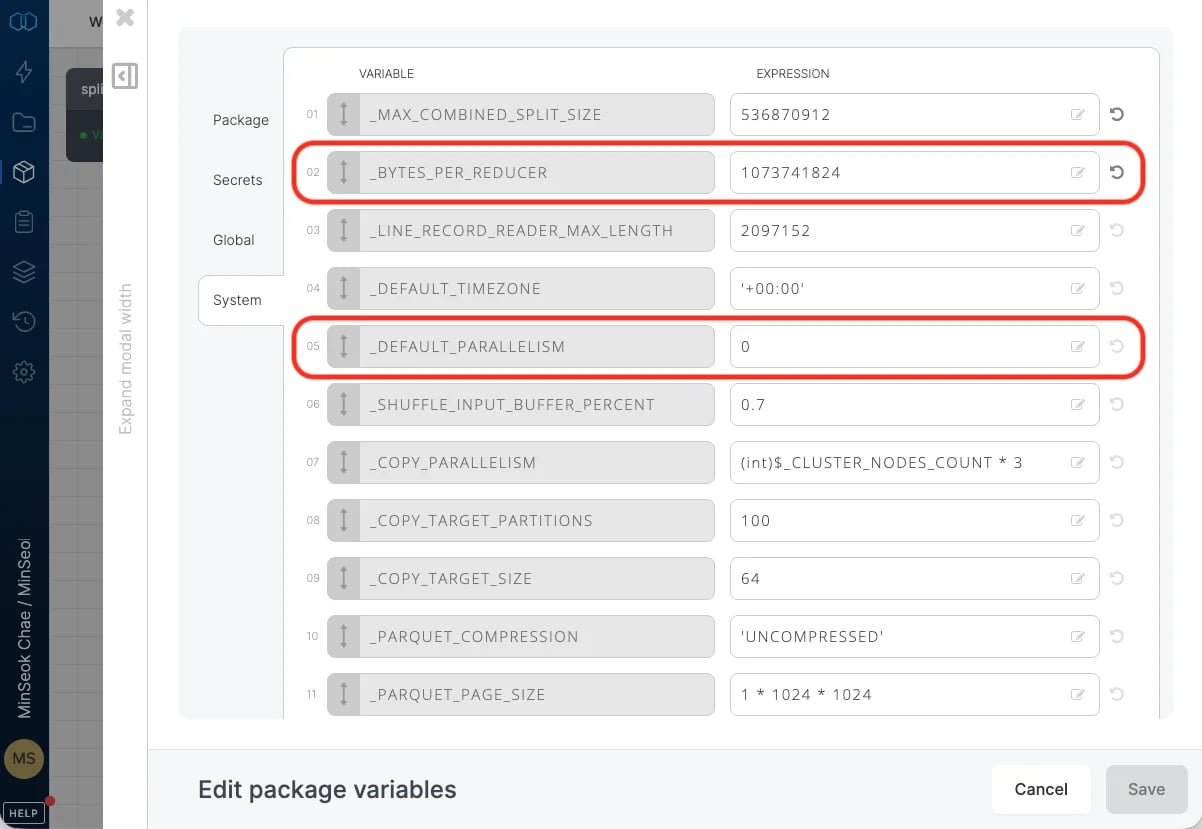Open the HELP badge
This screenshot has width=1202, height=829.
[x=24, y=813]
